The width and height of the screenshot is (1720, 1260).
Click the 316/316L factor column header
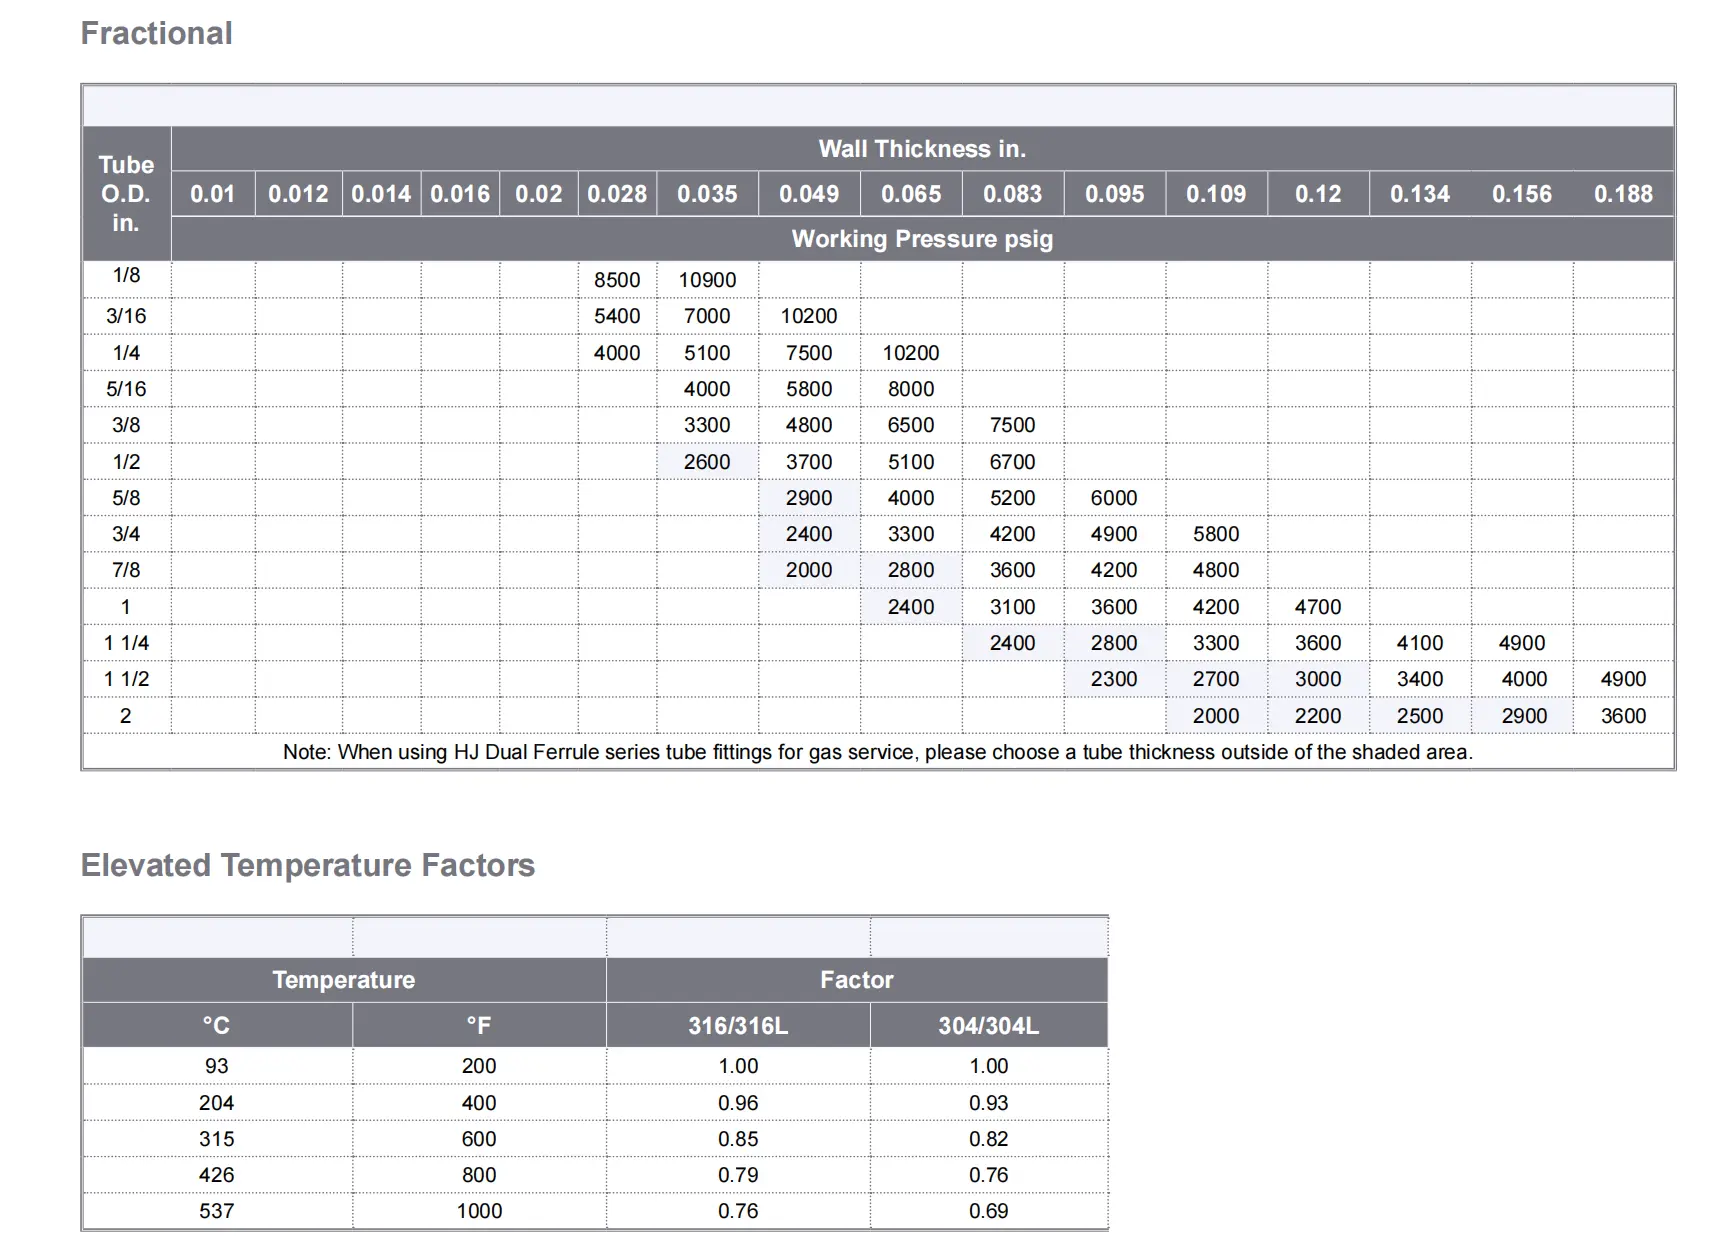[x=737, y=1026]
